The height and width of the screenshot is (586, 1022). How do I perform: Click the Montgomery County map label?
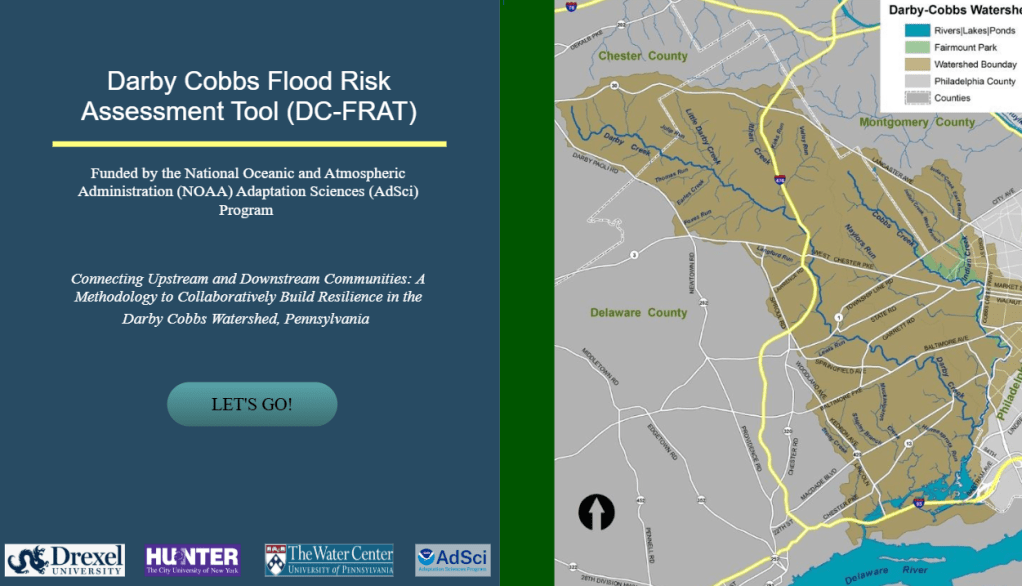coord(916,122)
